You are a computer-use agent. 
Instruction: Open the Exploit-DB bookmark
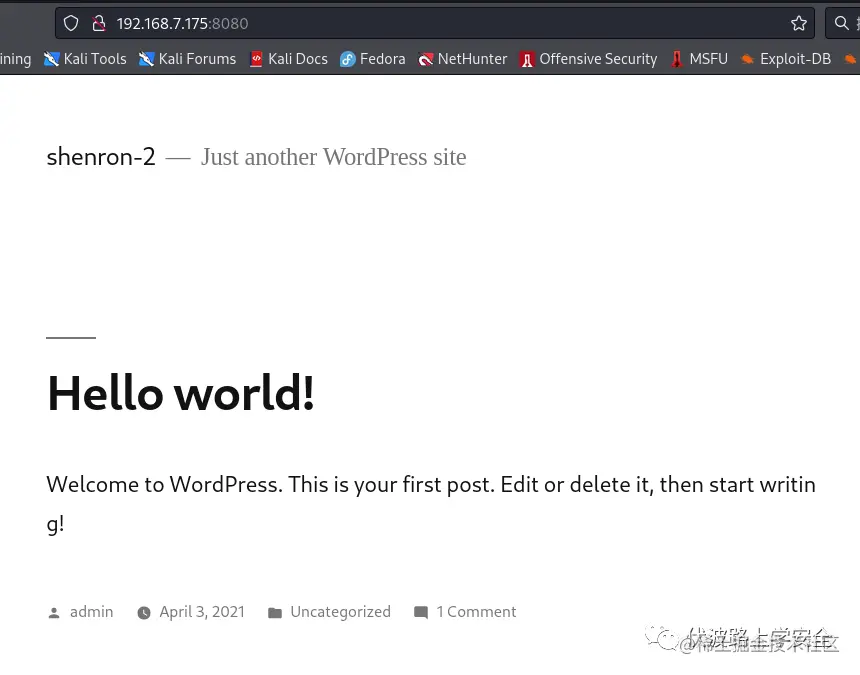coord(786,59)
